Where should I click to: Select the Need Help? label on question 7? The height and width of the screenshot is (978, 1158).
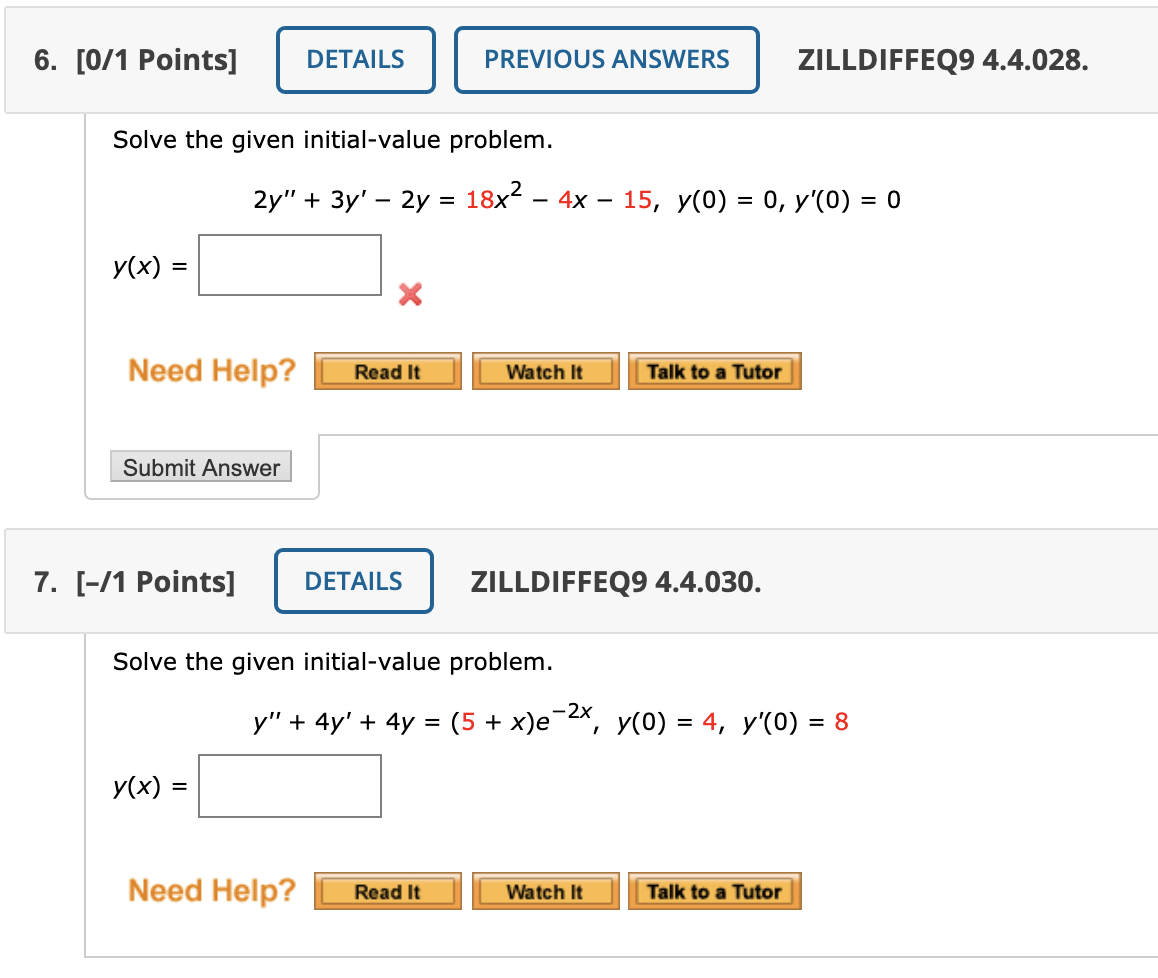click(211, 890)
